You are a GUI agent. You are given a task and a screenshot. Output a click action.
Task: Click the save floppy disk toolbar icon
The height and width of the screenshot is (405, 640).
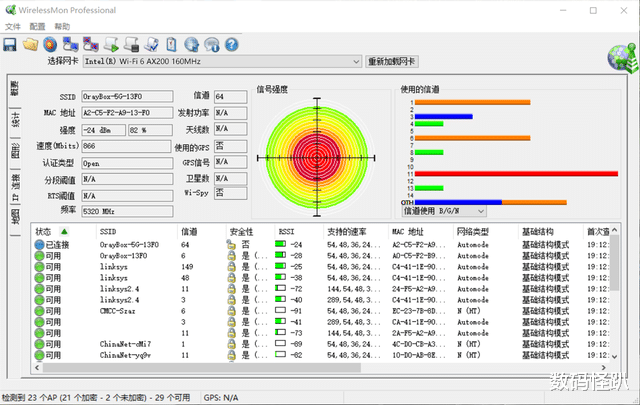[10, 44]
